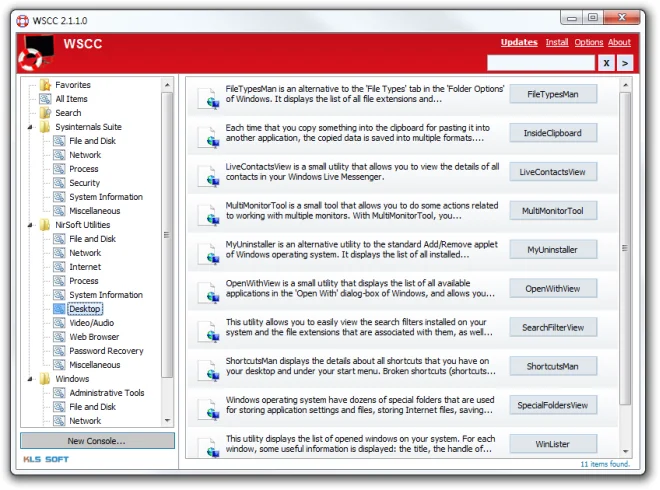Click the InsideClipboard row program icon
Image resolution: width=660 pixels, height=490 pixels.
(x=209, y=137)
